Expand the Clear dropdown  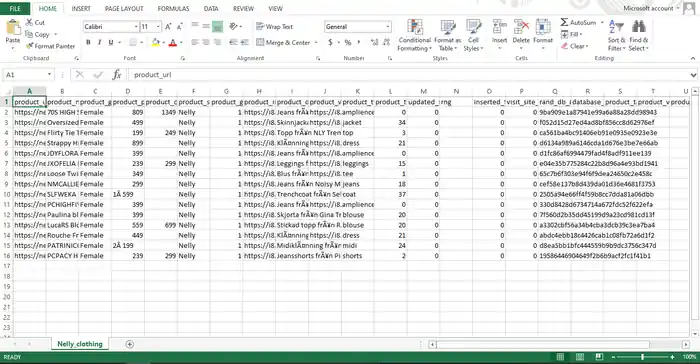pyautogui.click(x=587, y=46)
